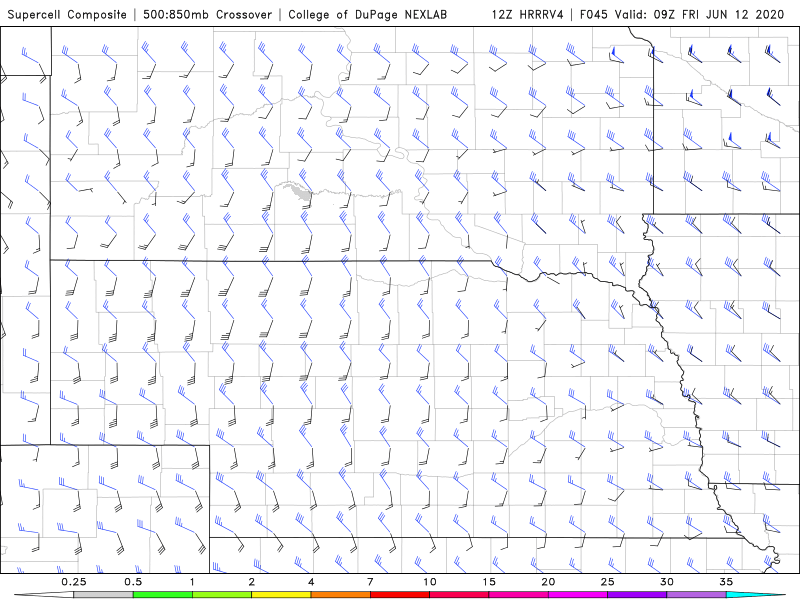Click the '0.5' legend value
This screenshot has width=800, height=600.
coord(133,582)
